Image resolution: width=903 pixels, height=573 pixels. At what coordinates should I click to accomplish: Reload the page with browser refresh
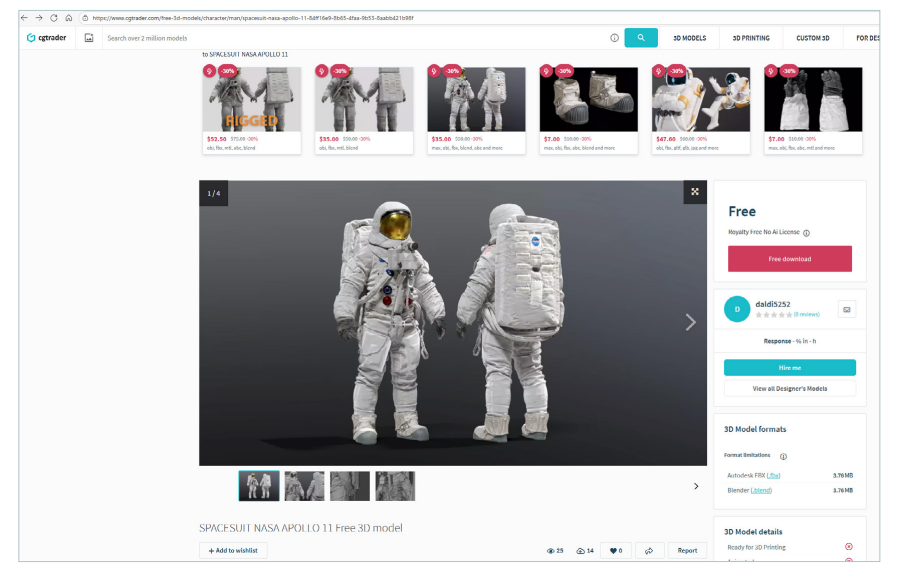53,17
